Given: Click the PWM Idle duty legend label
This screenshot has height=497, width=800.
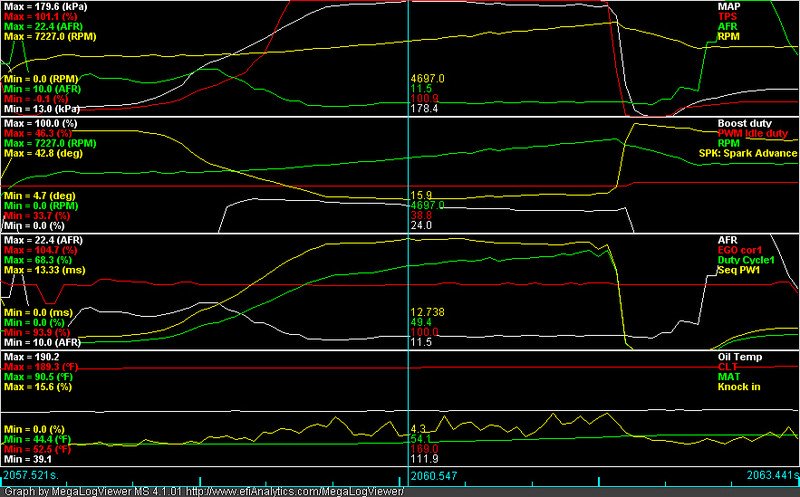Looking at the screenshot, I should pyautogui.click(x=753, y=134).
